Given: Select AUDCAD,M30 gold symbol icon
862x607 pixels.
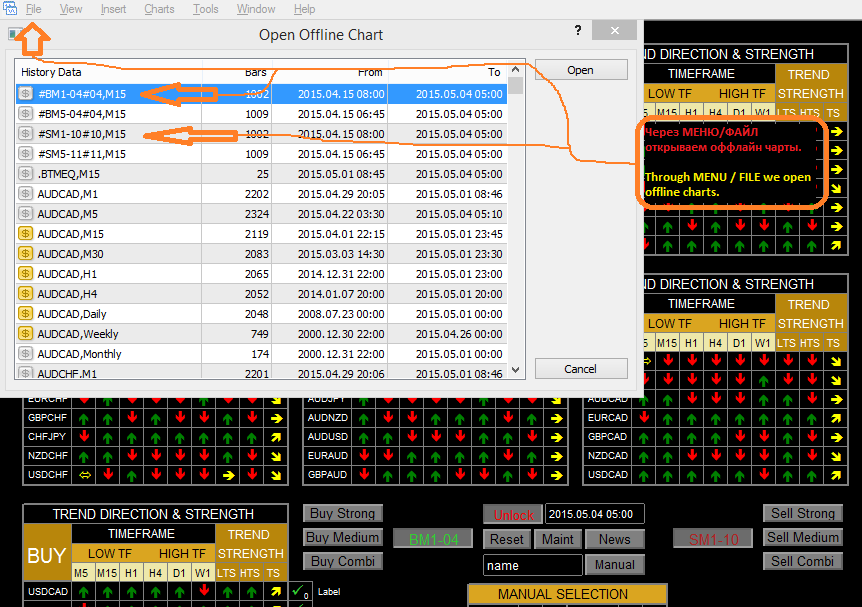Looking at the screenshot, I should [x=25, y=253].
